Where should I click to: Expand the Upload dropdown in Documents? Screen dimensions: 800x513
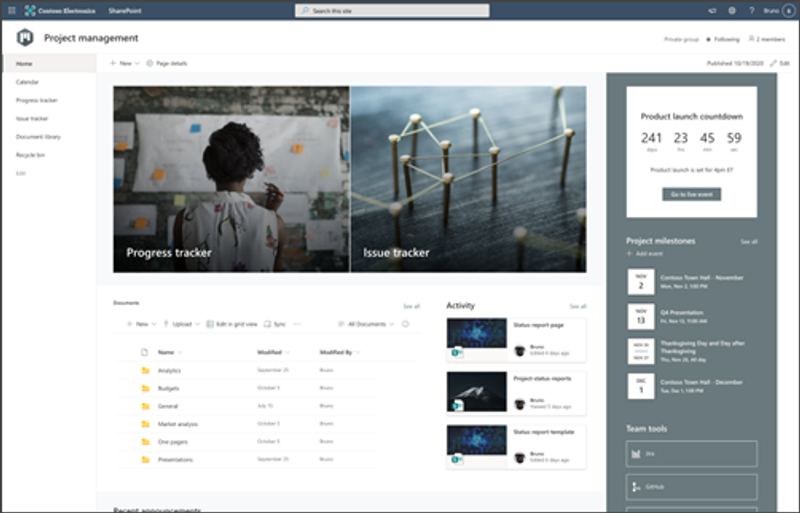point(181,324)
